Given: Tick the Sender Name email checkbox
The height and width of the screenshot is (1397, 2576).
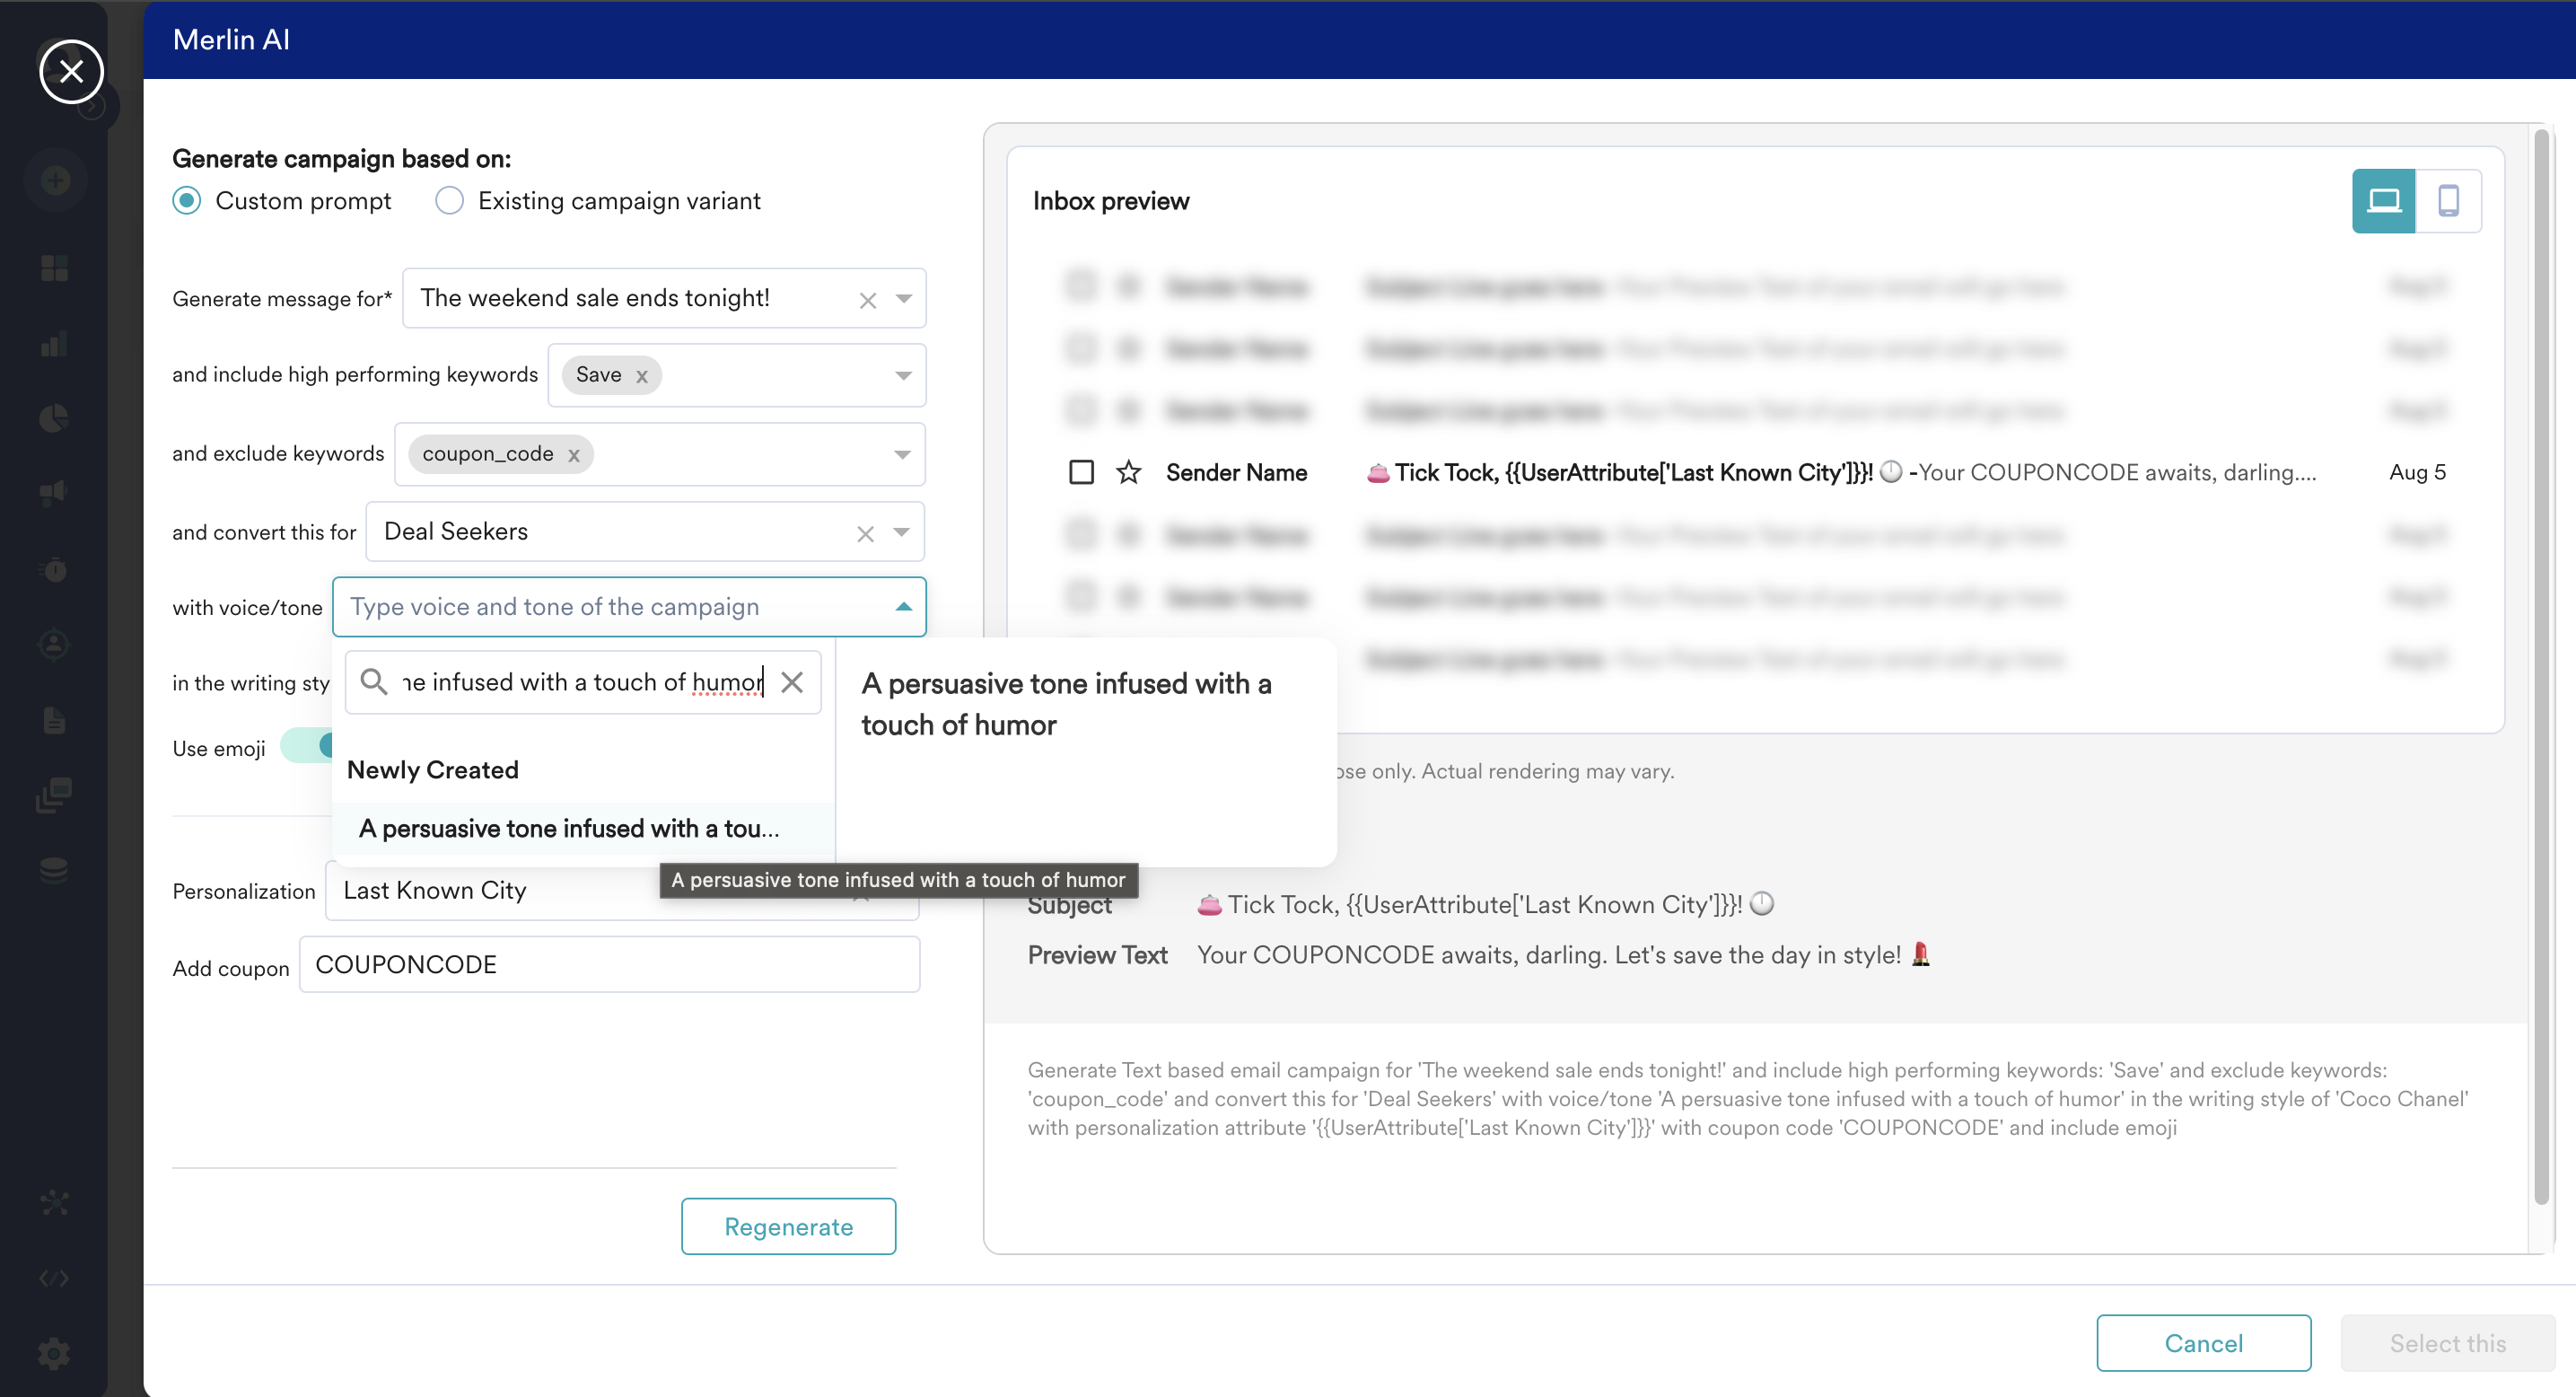Looking at the screenshot, I should click(x=1081, y=472).
